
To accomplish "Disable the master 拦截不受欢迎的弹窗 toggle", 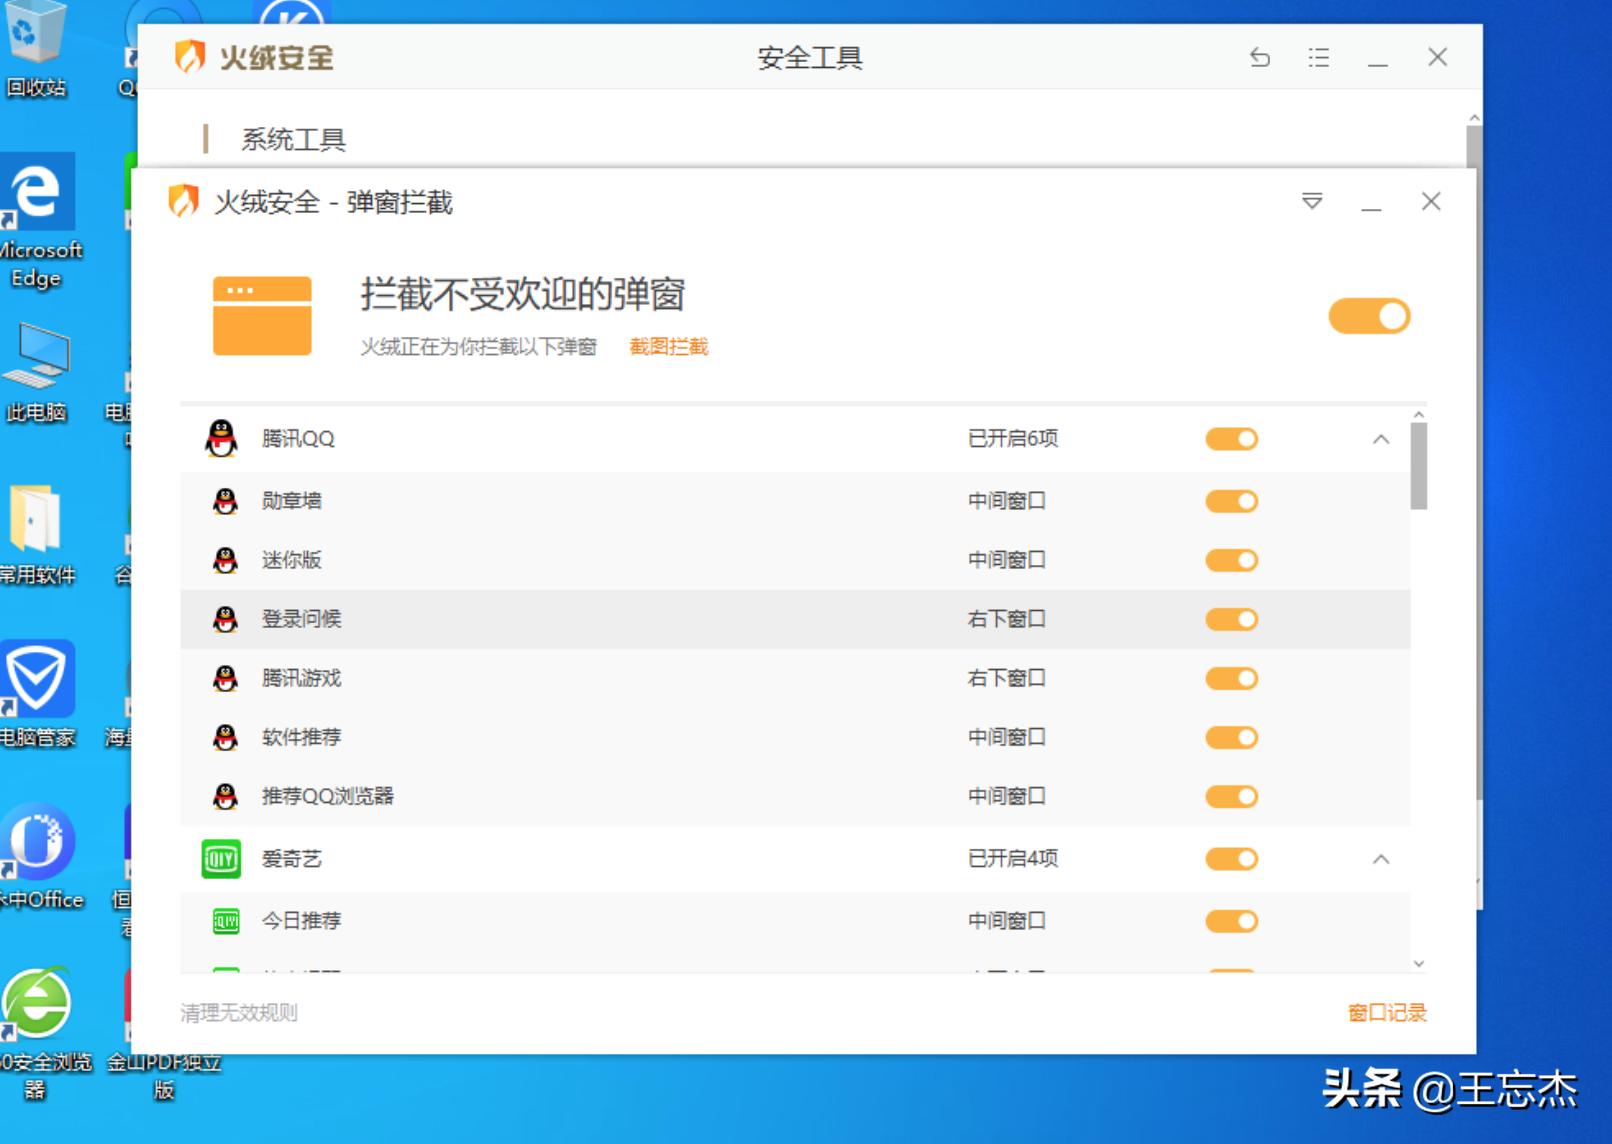I will [1369, 314].
